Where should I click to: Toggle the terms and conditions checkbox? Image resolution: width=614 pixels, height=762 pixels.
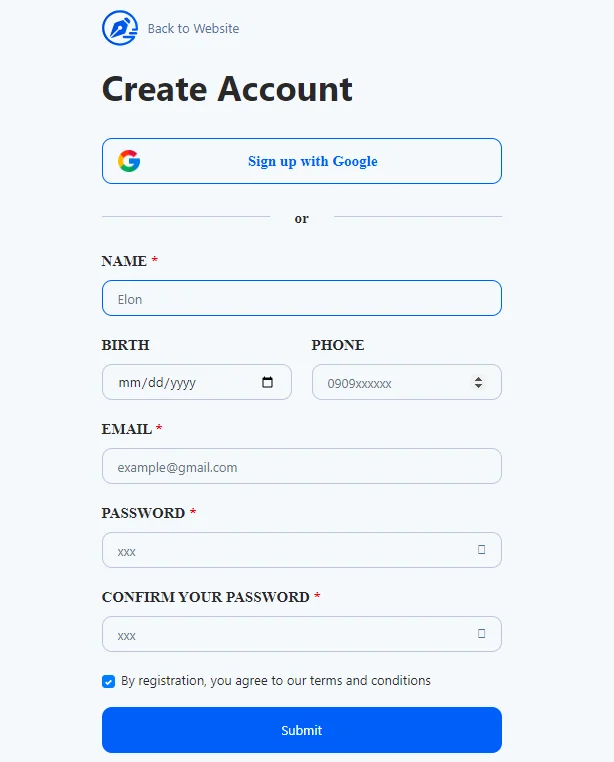pyautogui.click(x=108, y=681)
